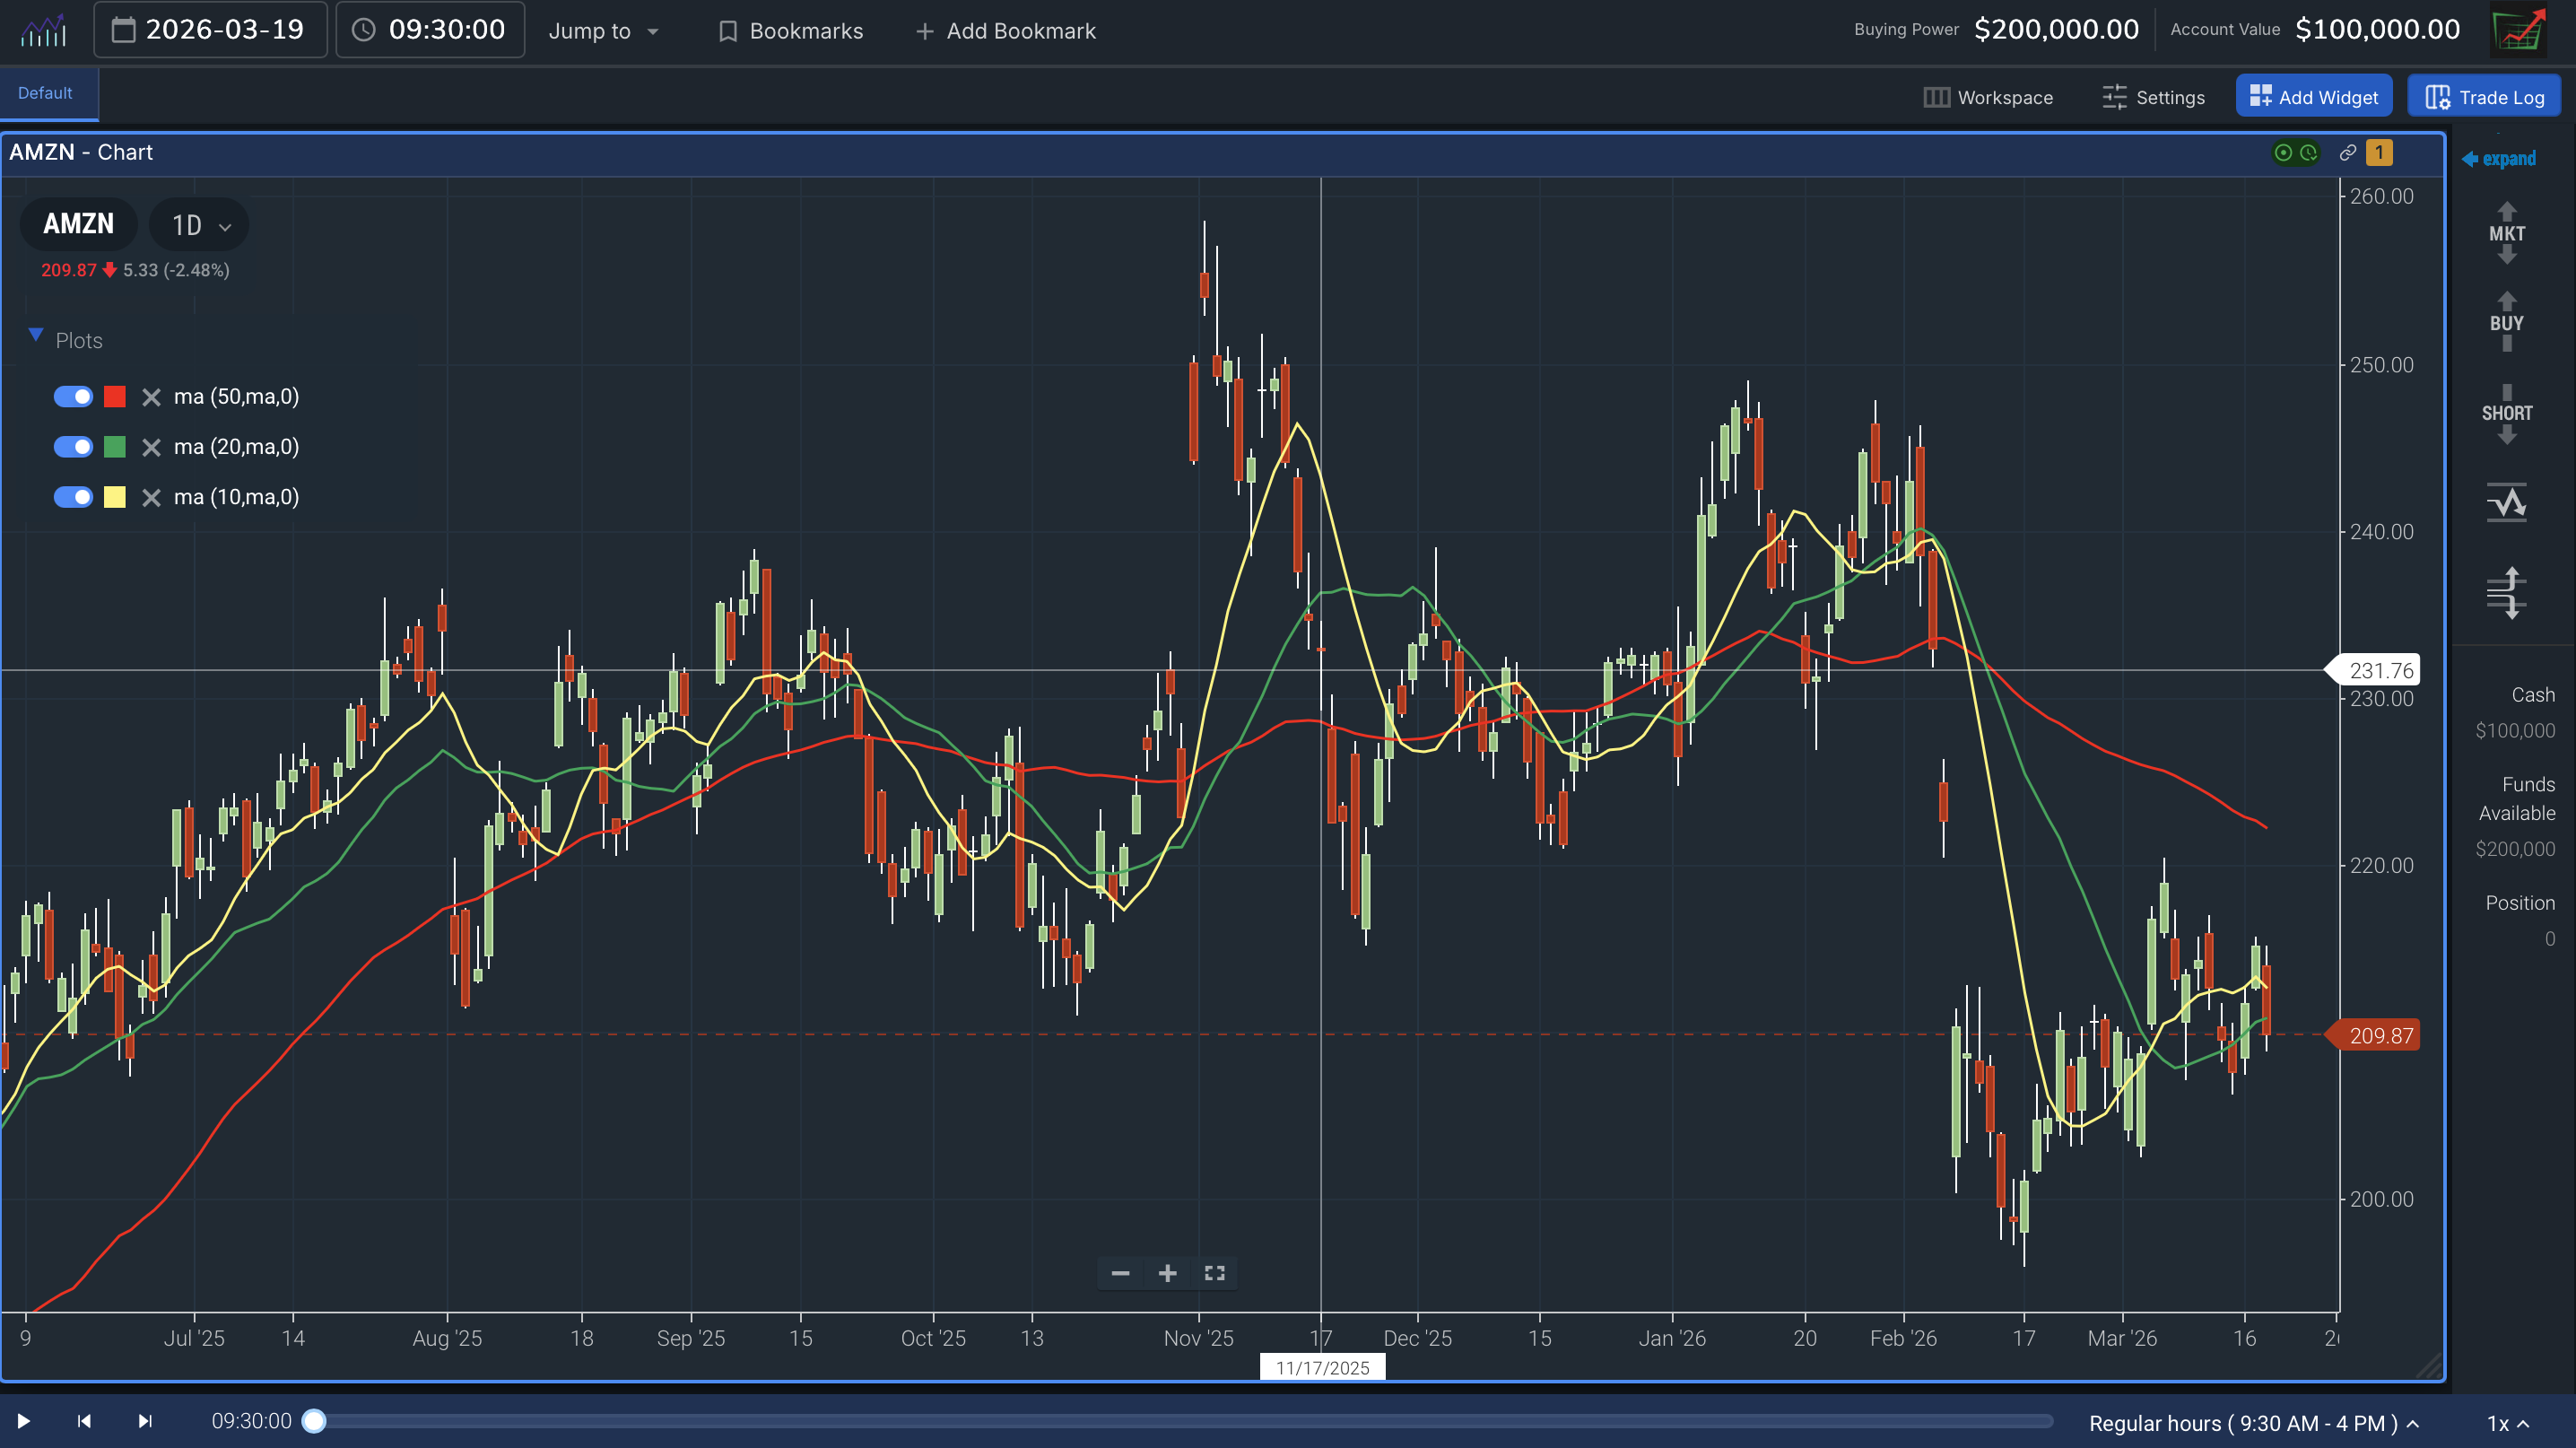
Task: Change the red ma(50) color swatch
Action: click(114, 396)
